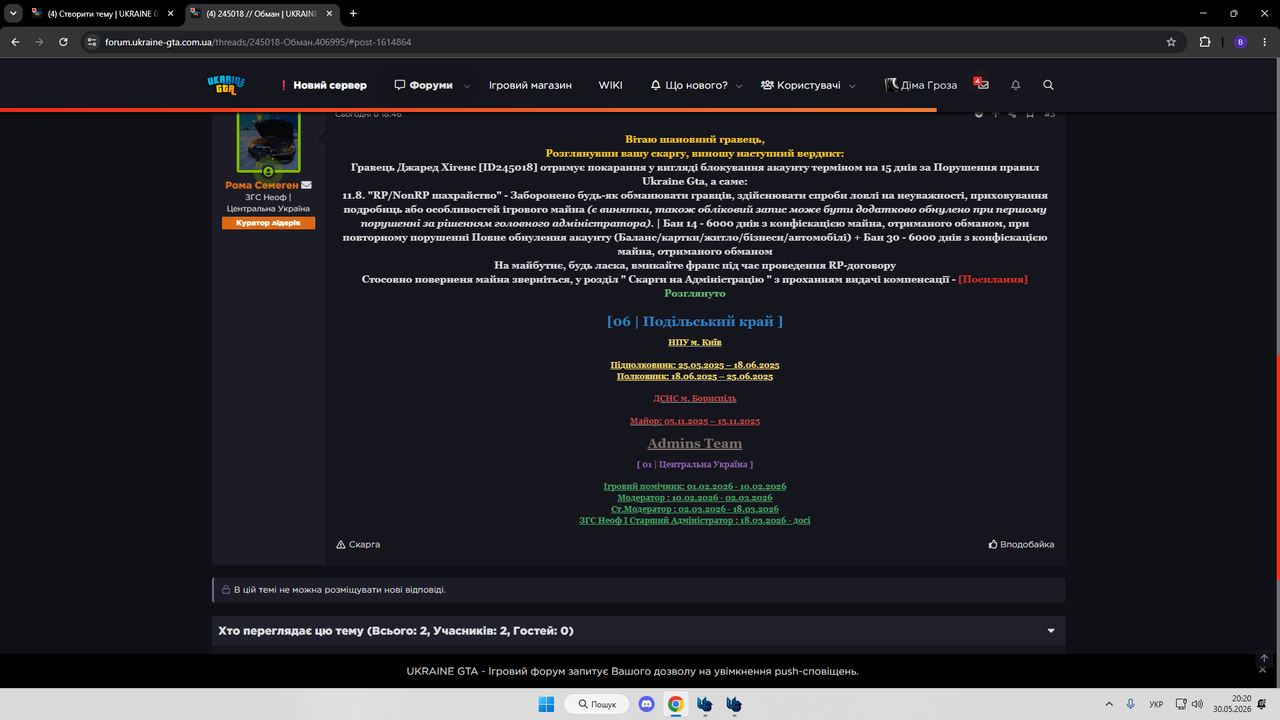Click Chrome icon in taskbar
Screen dimensions: 1280x720
click(x=675, y=704)
